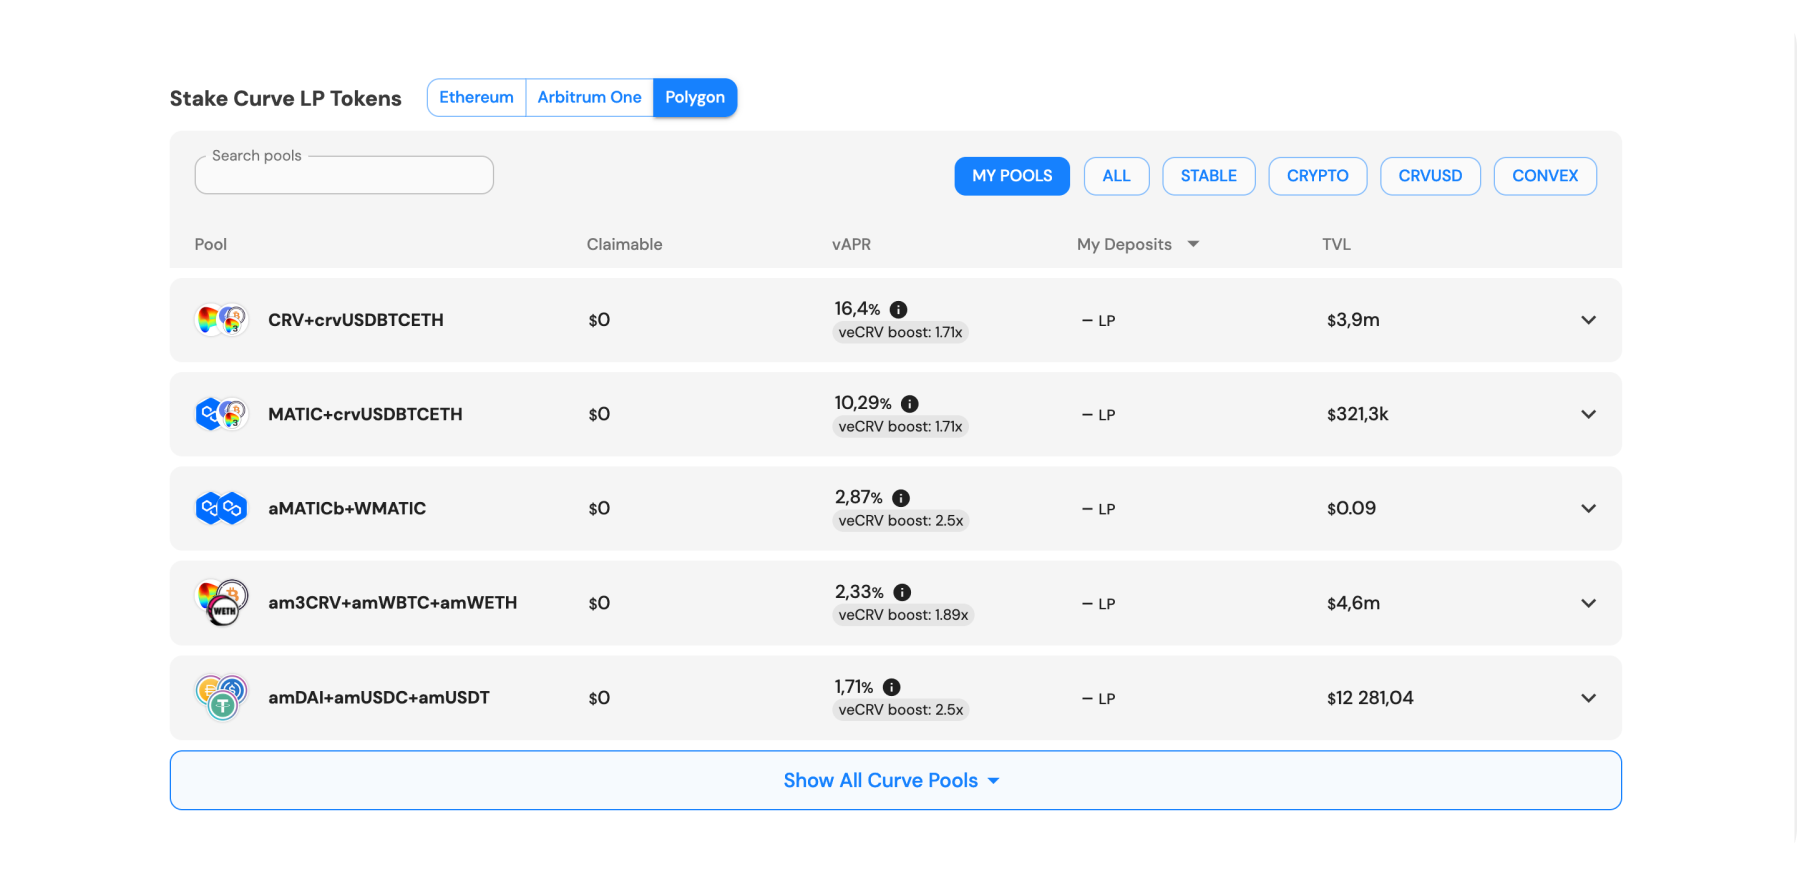Expand the am3CRV+amWBTC+amWETH pool details
1797x876 pixels.
(1588, 603)
